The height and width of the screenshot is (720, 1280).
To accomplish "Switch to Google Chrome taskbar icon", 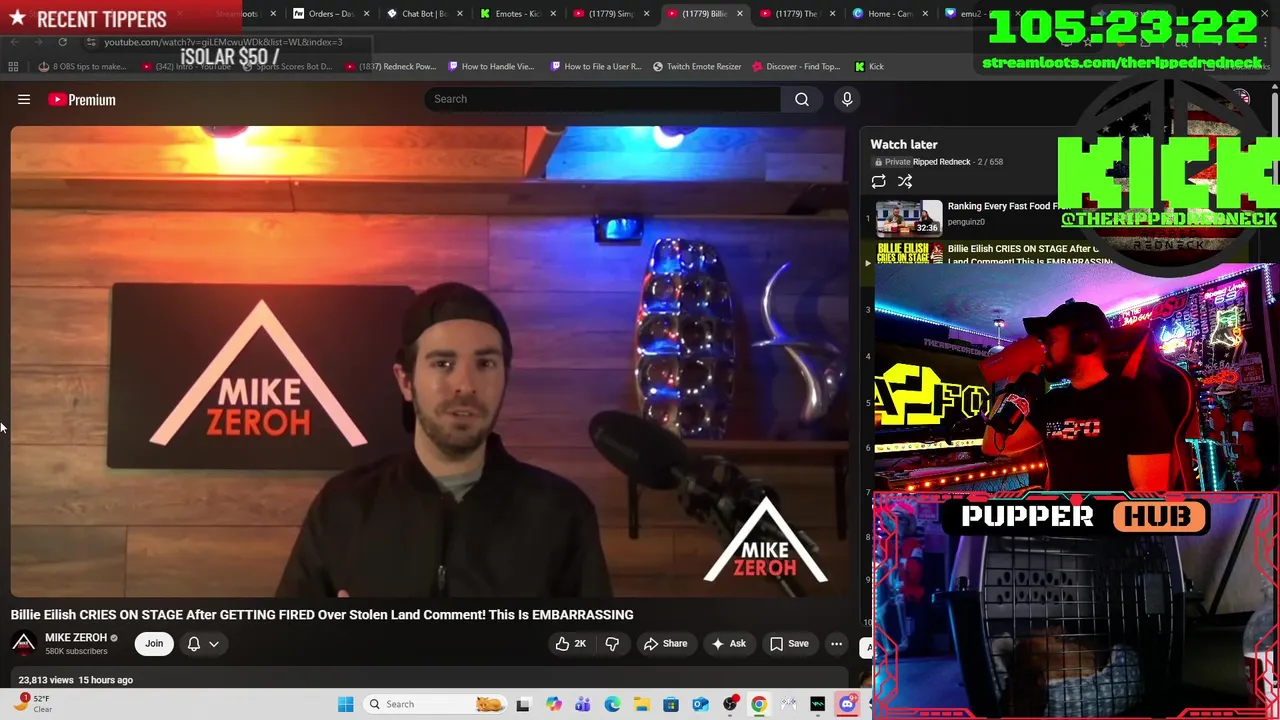I will 759,704.
